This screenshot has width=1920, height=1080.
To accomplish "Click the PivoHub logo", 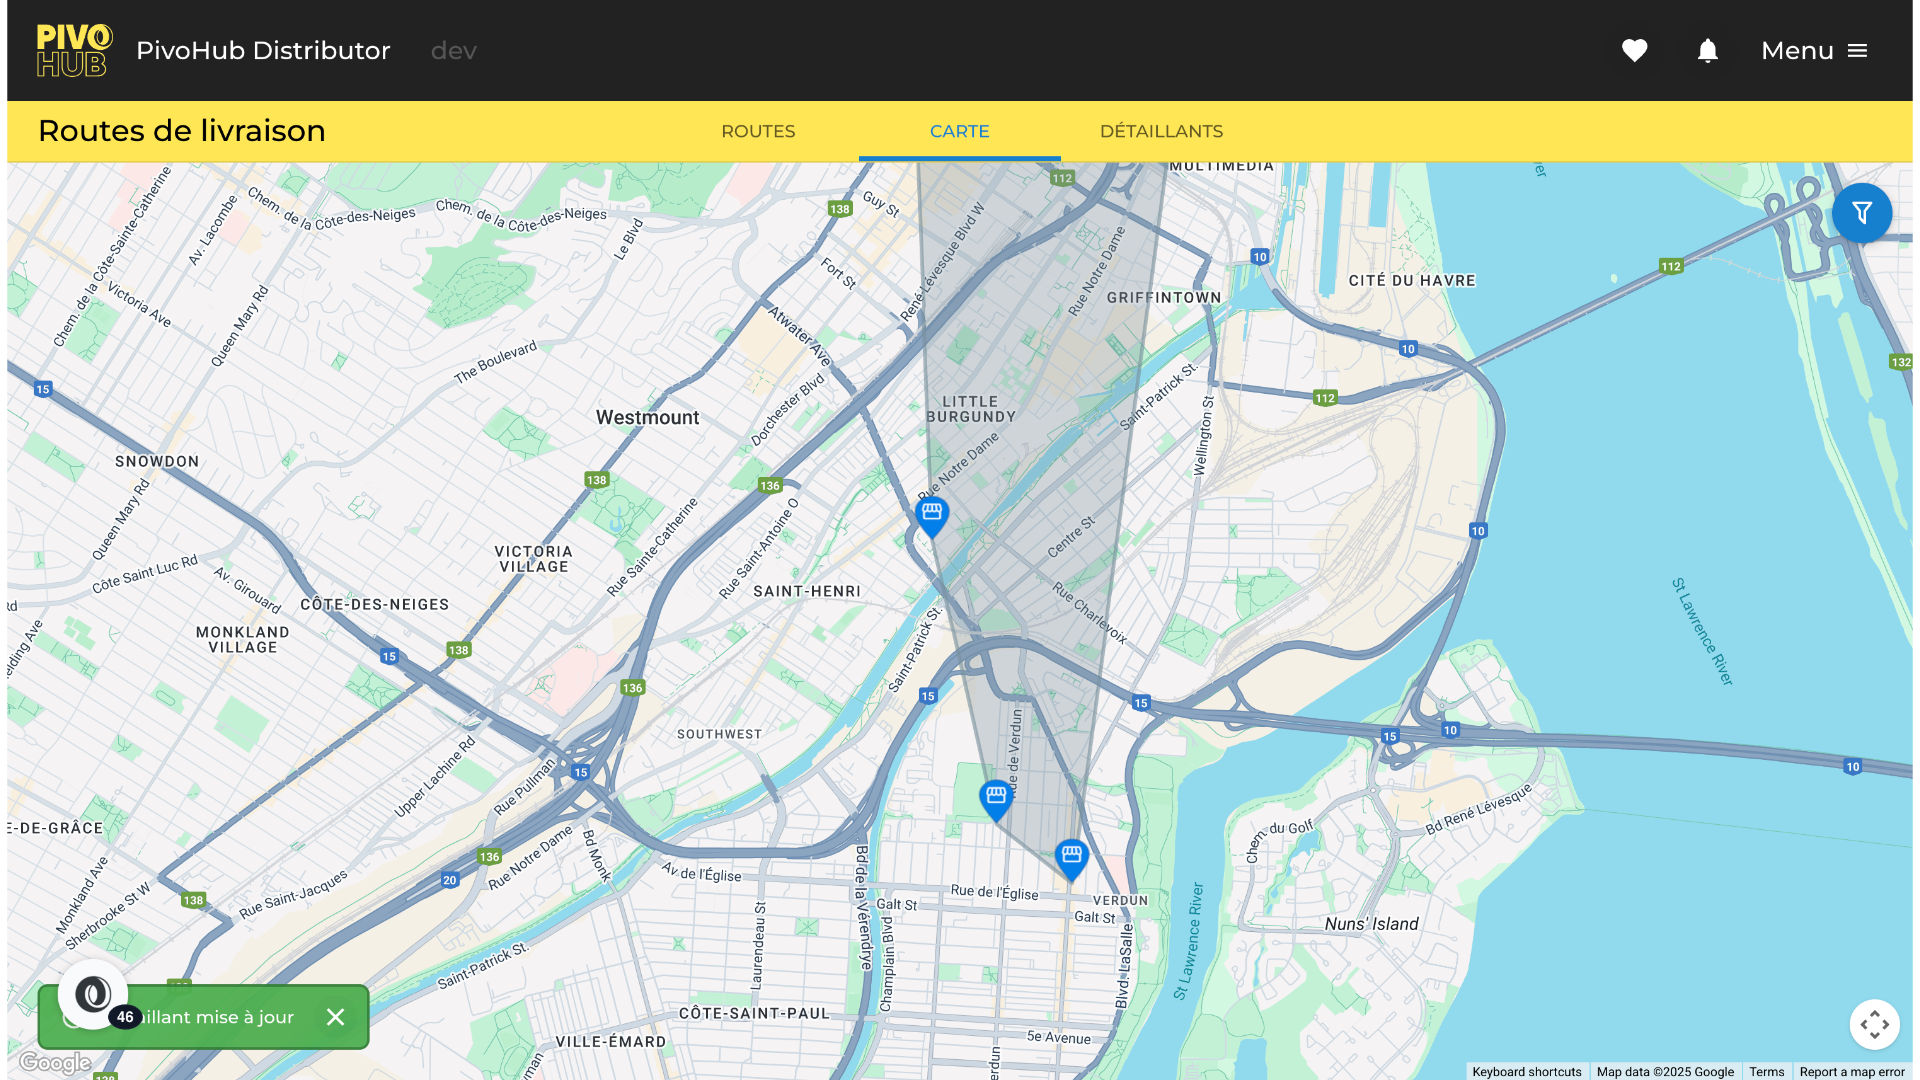I will (74, 51).
